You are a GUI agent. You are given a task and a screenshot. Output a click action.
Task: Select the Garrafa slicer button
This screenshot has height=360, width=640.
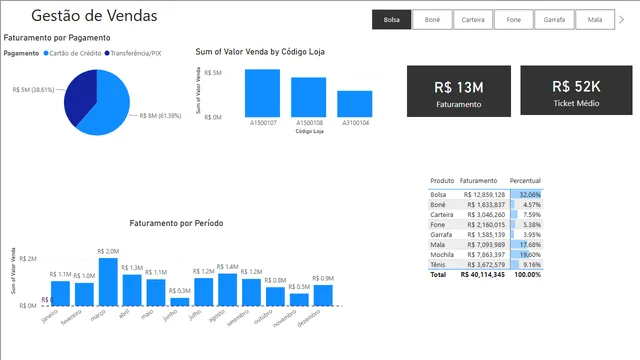554,20
